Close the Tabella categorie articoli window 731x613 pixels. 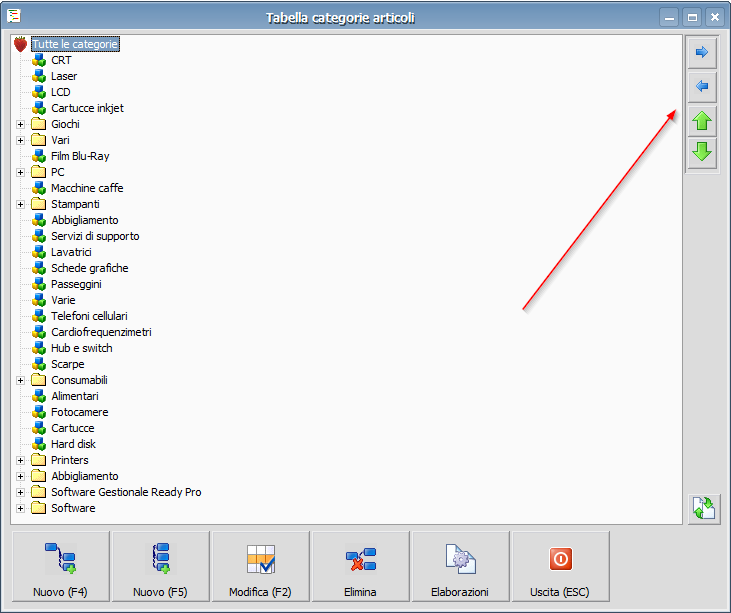pyautogui.click(x=715, y=18)
